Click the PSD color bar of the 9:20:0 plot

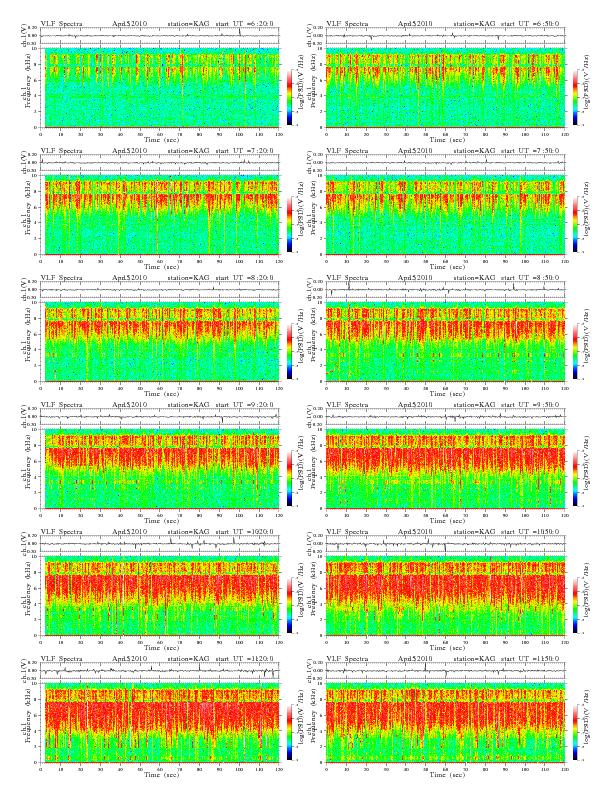[289, 478]
